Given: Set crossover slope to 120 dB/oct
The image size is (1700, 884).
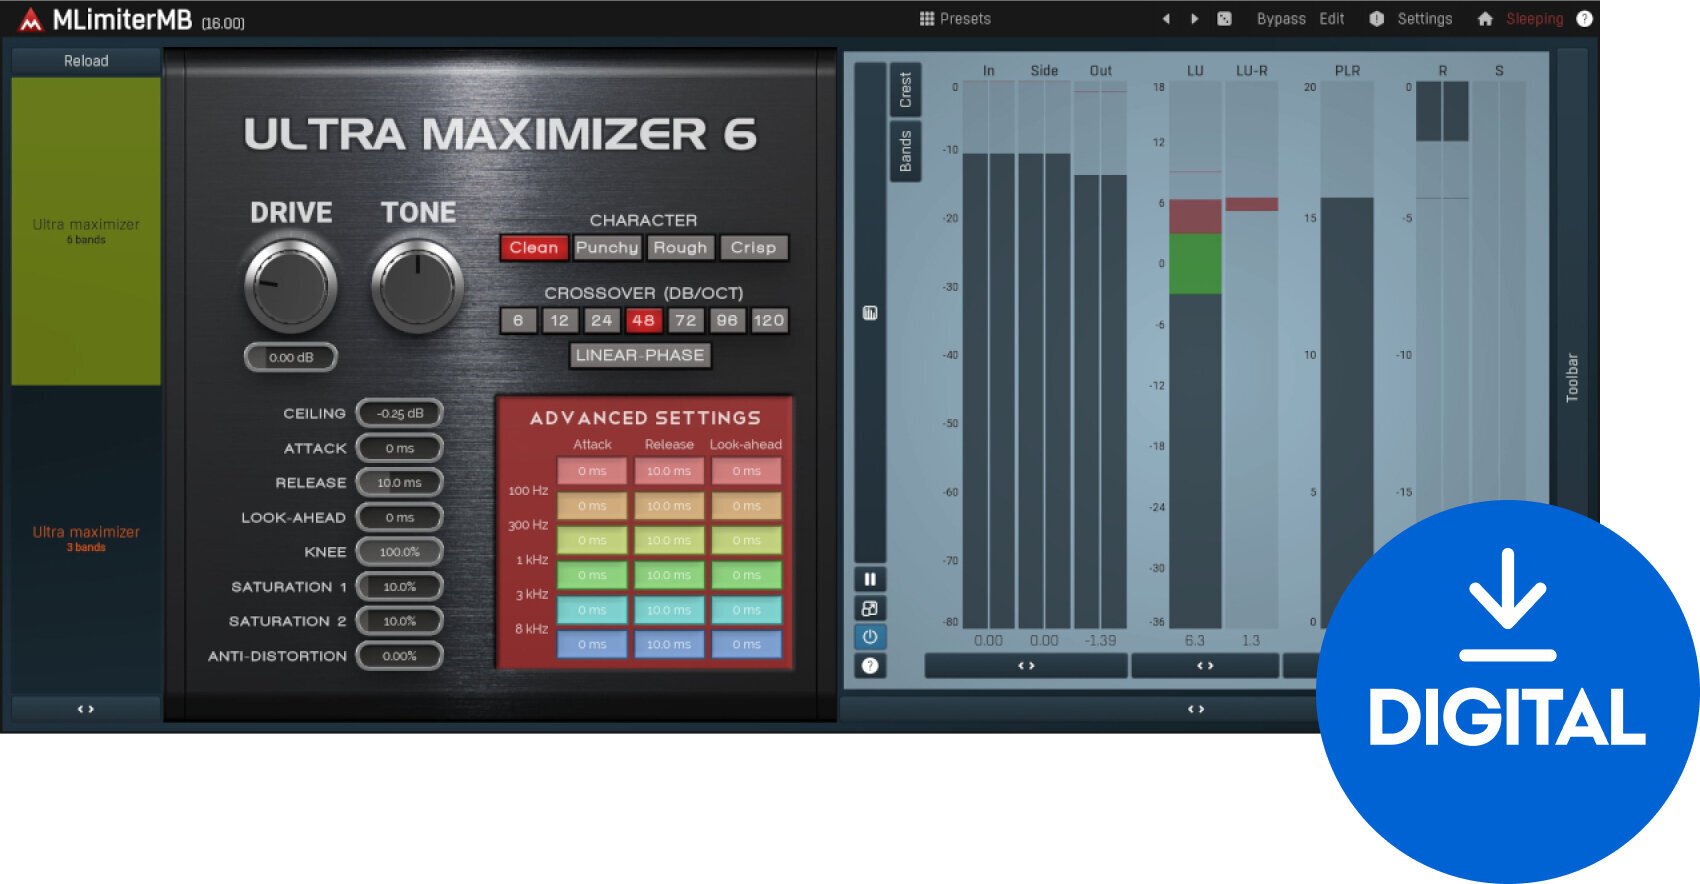Looking at the screenshot, I should coord(769,320).
